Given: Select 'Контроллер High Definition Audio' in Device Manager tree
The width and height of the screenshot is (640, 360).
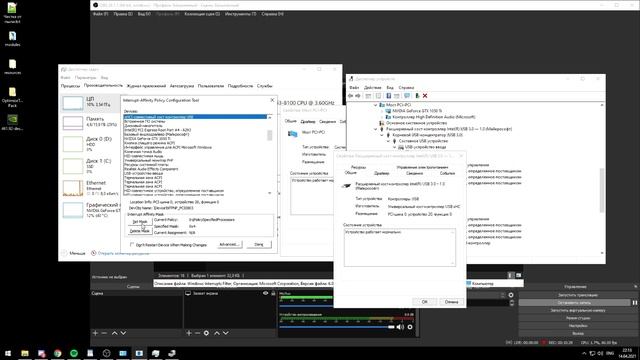Looking at the screenshot, I should pos(433,117).
